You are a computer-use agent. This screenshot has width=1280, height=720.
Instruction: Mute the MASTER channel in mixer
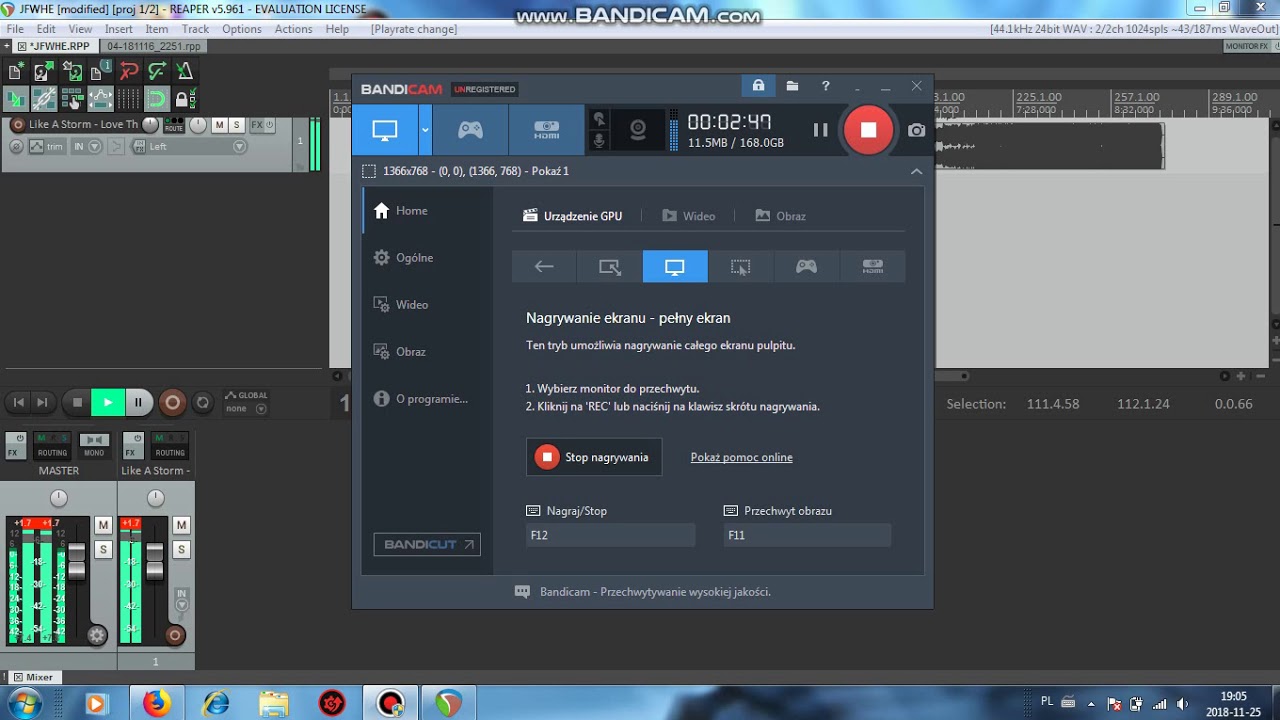(103, 525)
